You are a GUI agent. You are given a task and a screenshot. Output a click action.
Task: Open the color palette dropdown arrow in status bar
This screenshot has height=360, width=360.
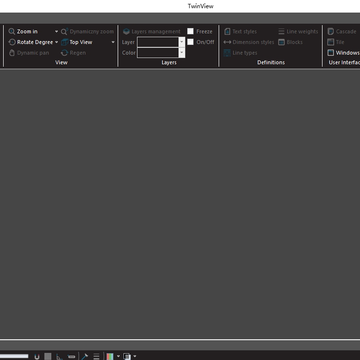pyautogui.click(x=118, y=356)
